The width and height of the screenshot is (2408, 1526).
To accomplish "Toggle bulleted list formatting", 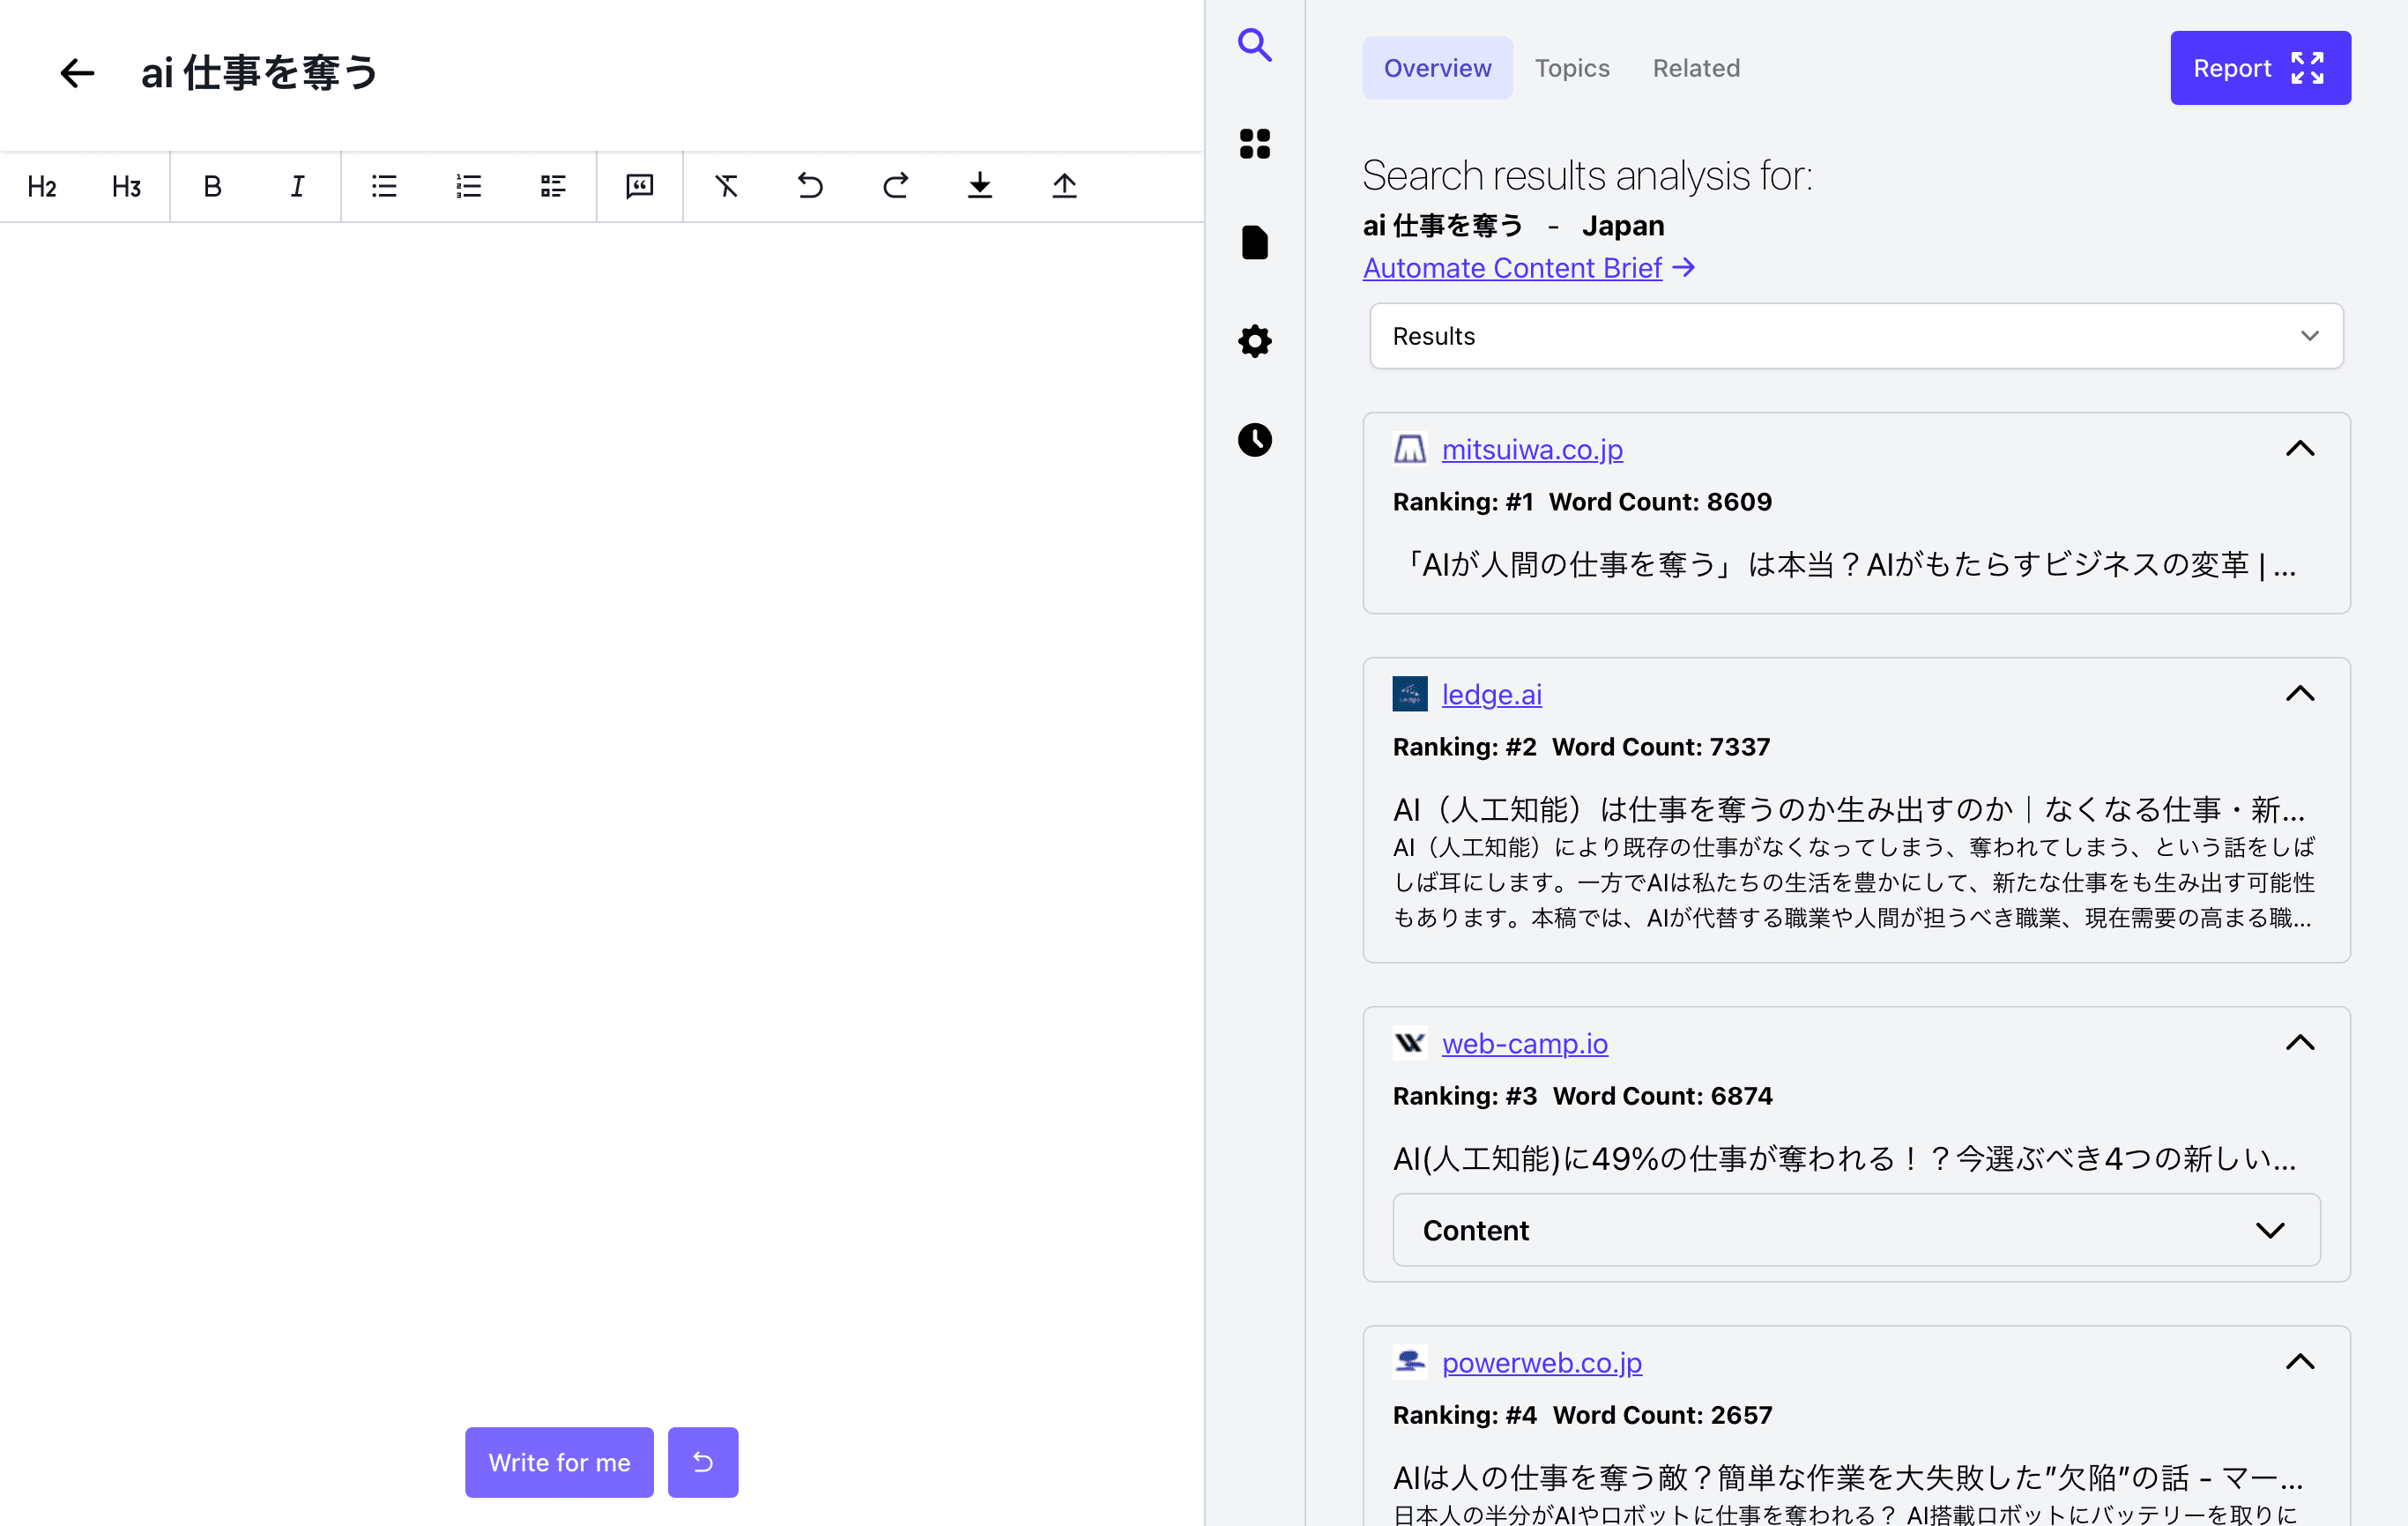I will coord(383,186).
